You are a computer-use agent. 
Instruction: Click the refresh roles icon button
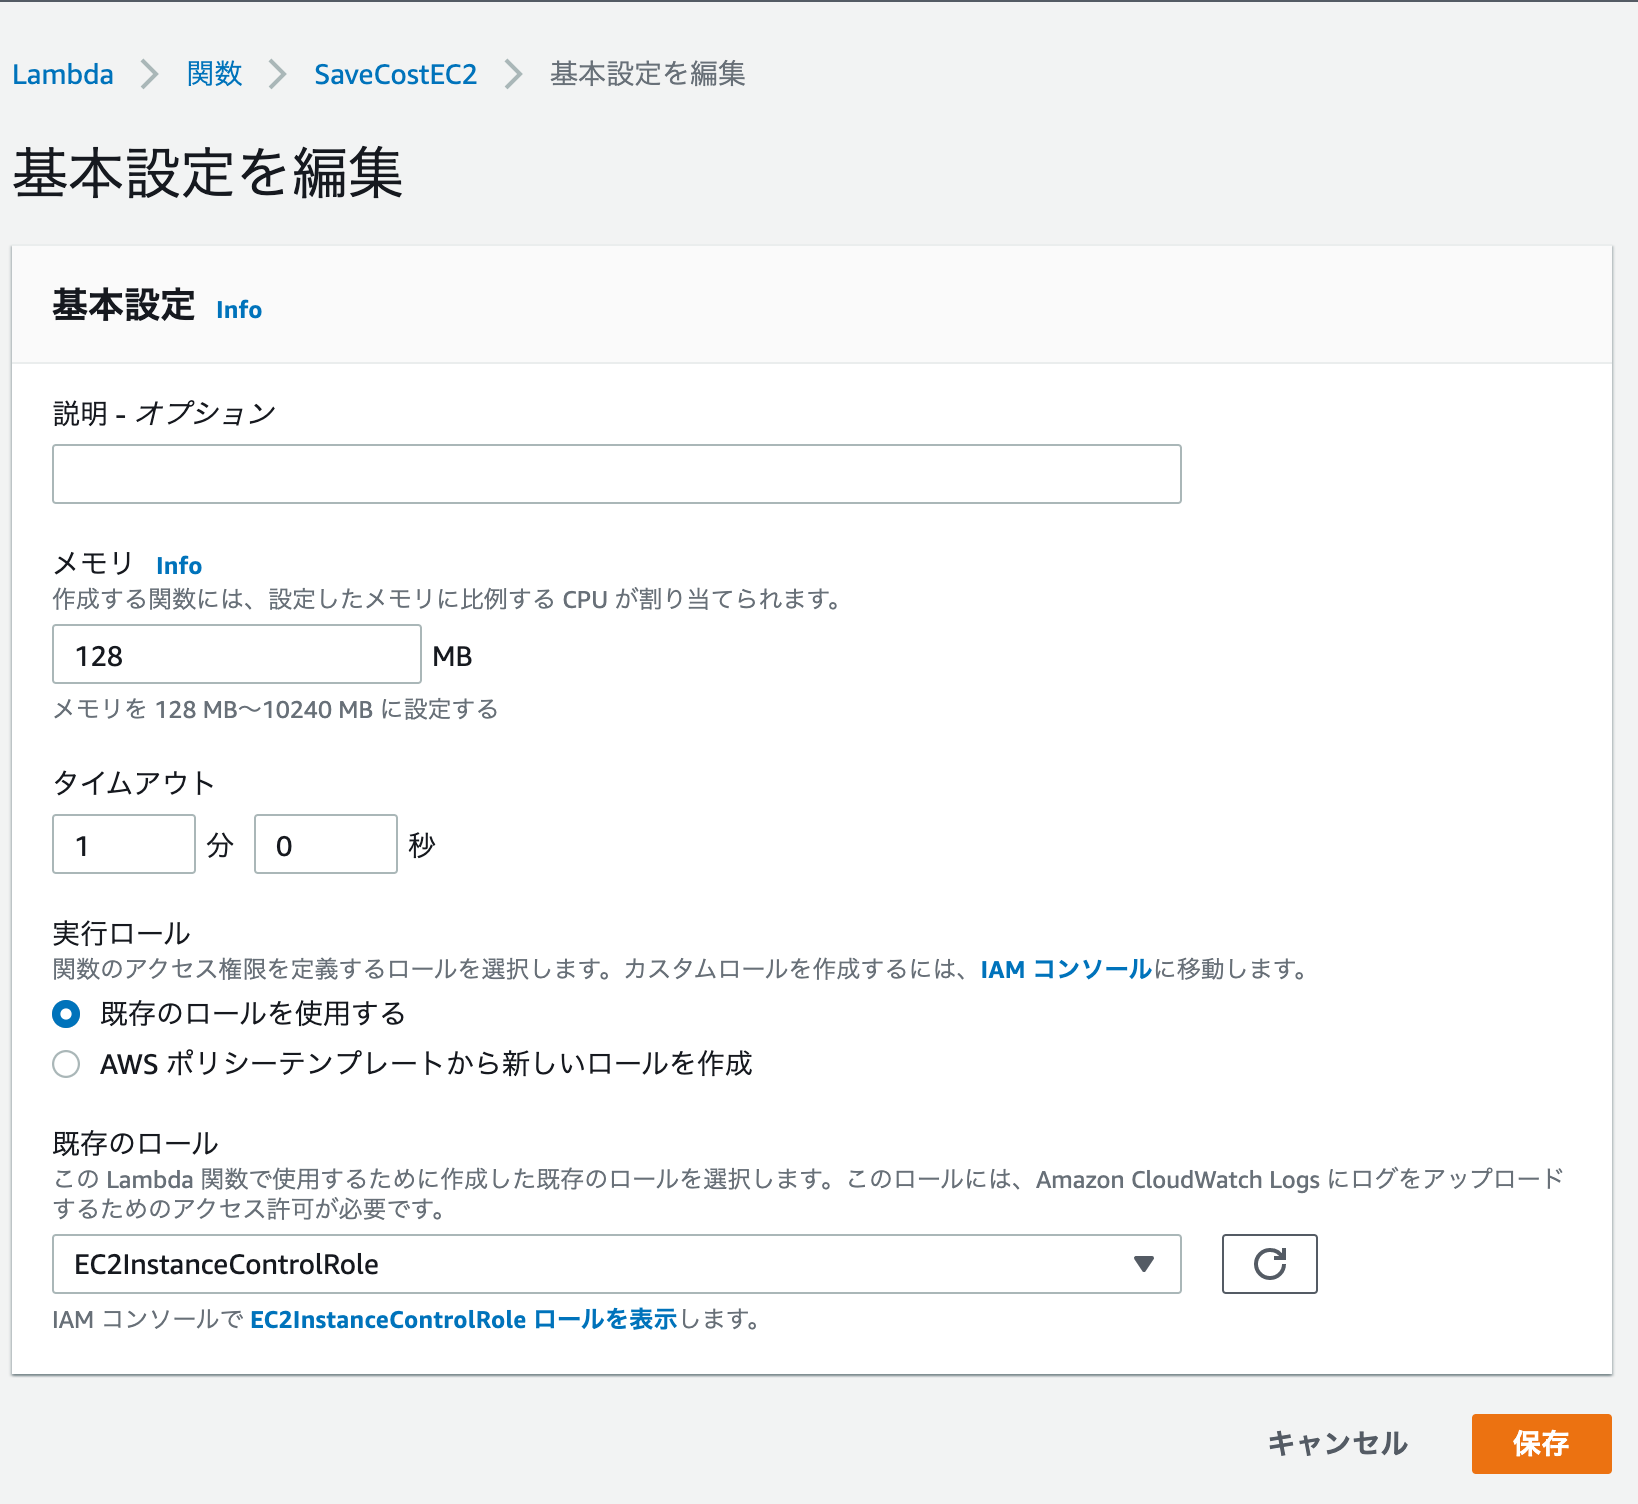(1270, 1264)
